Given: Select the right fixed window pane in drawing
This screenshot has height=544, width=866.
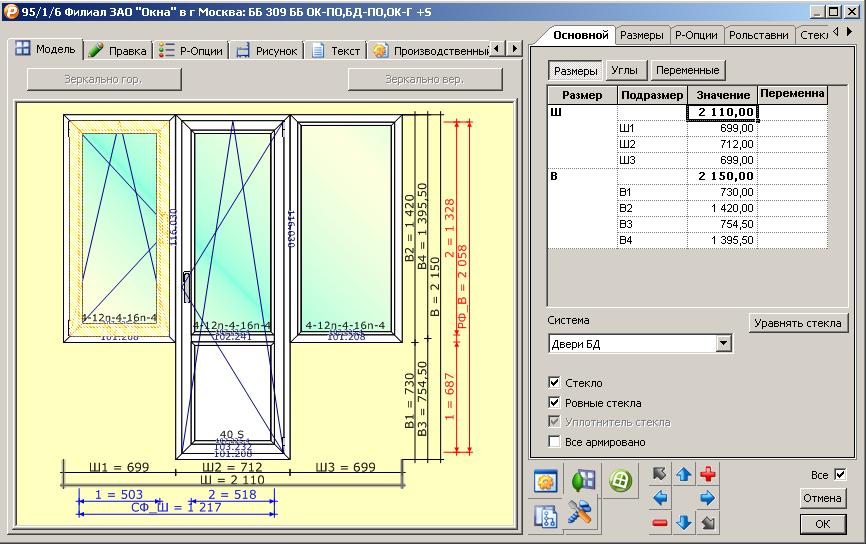Looking at the screenshot, I should coord(346,229).
